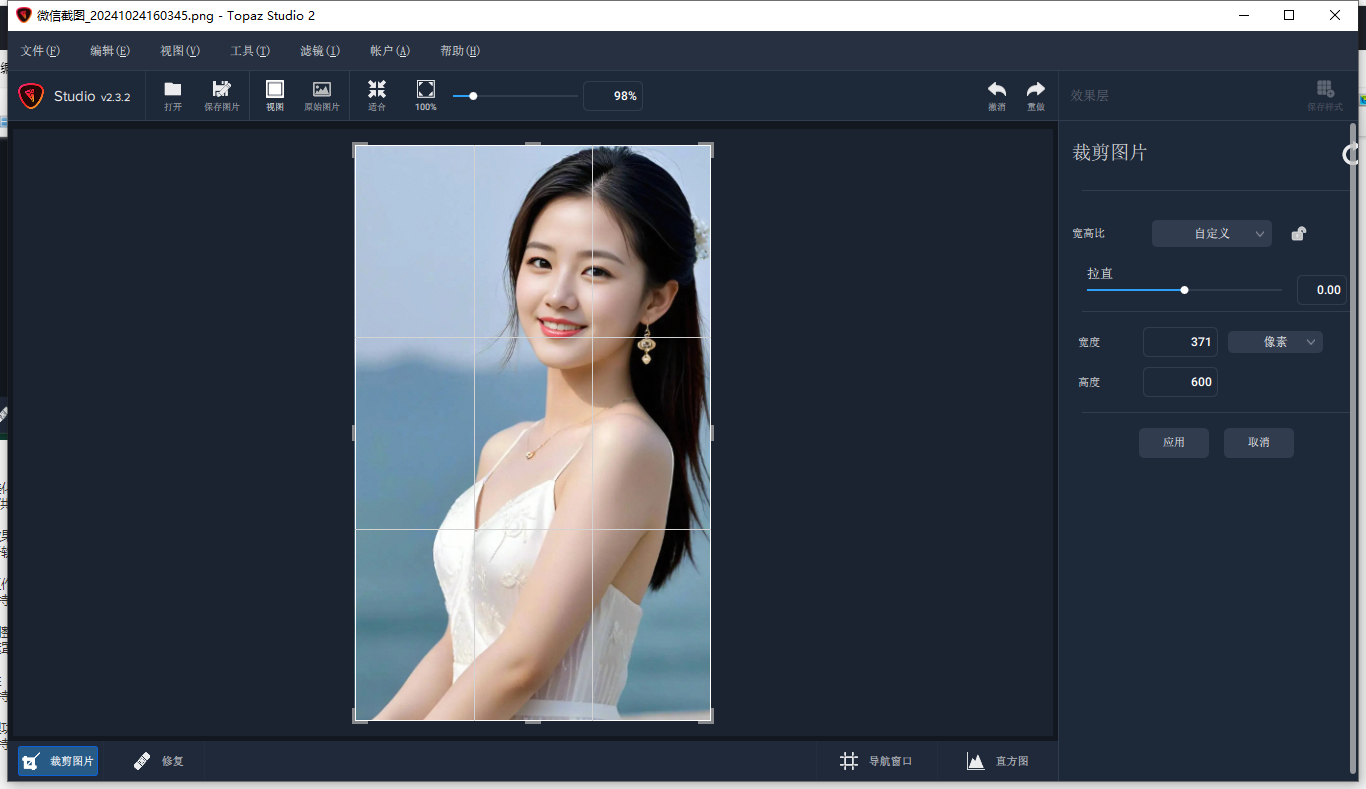
Task: Open the 直方图 histogram panel
Action: coord(997,761)
